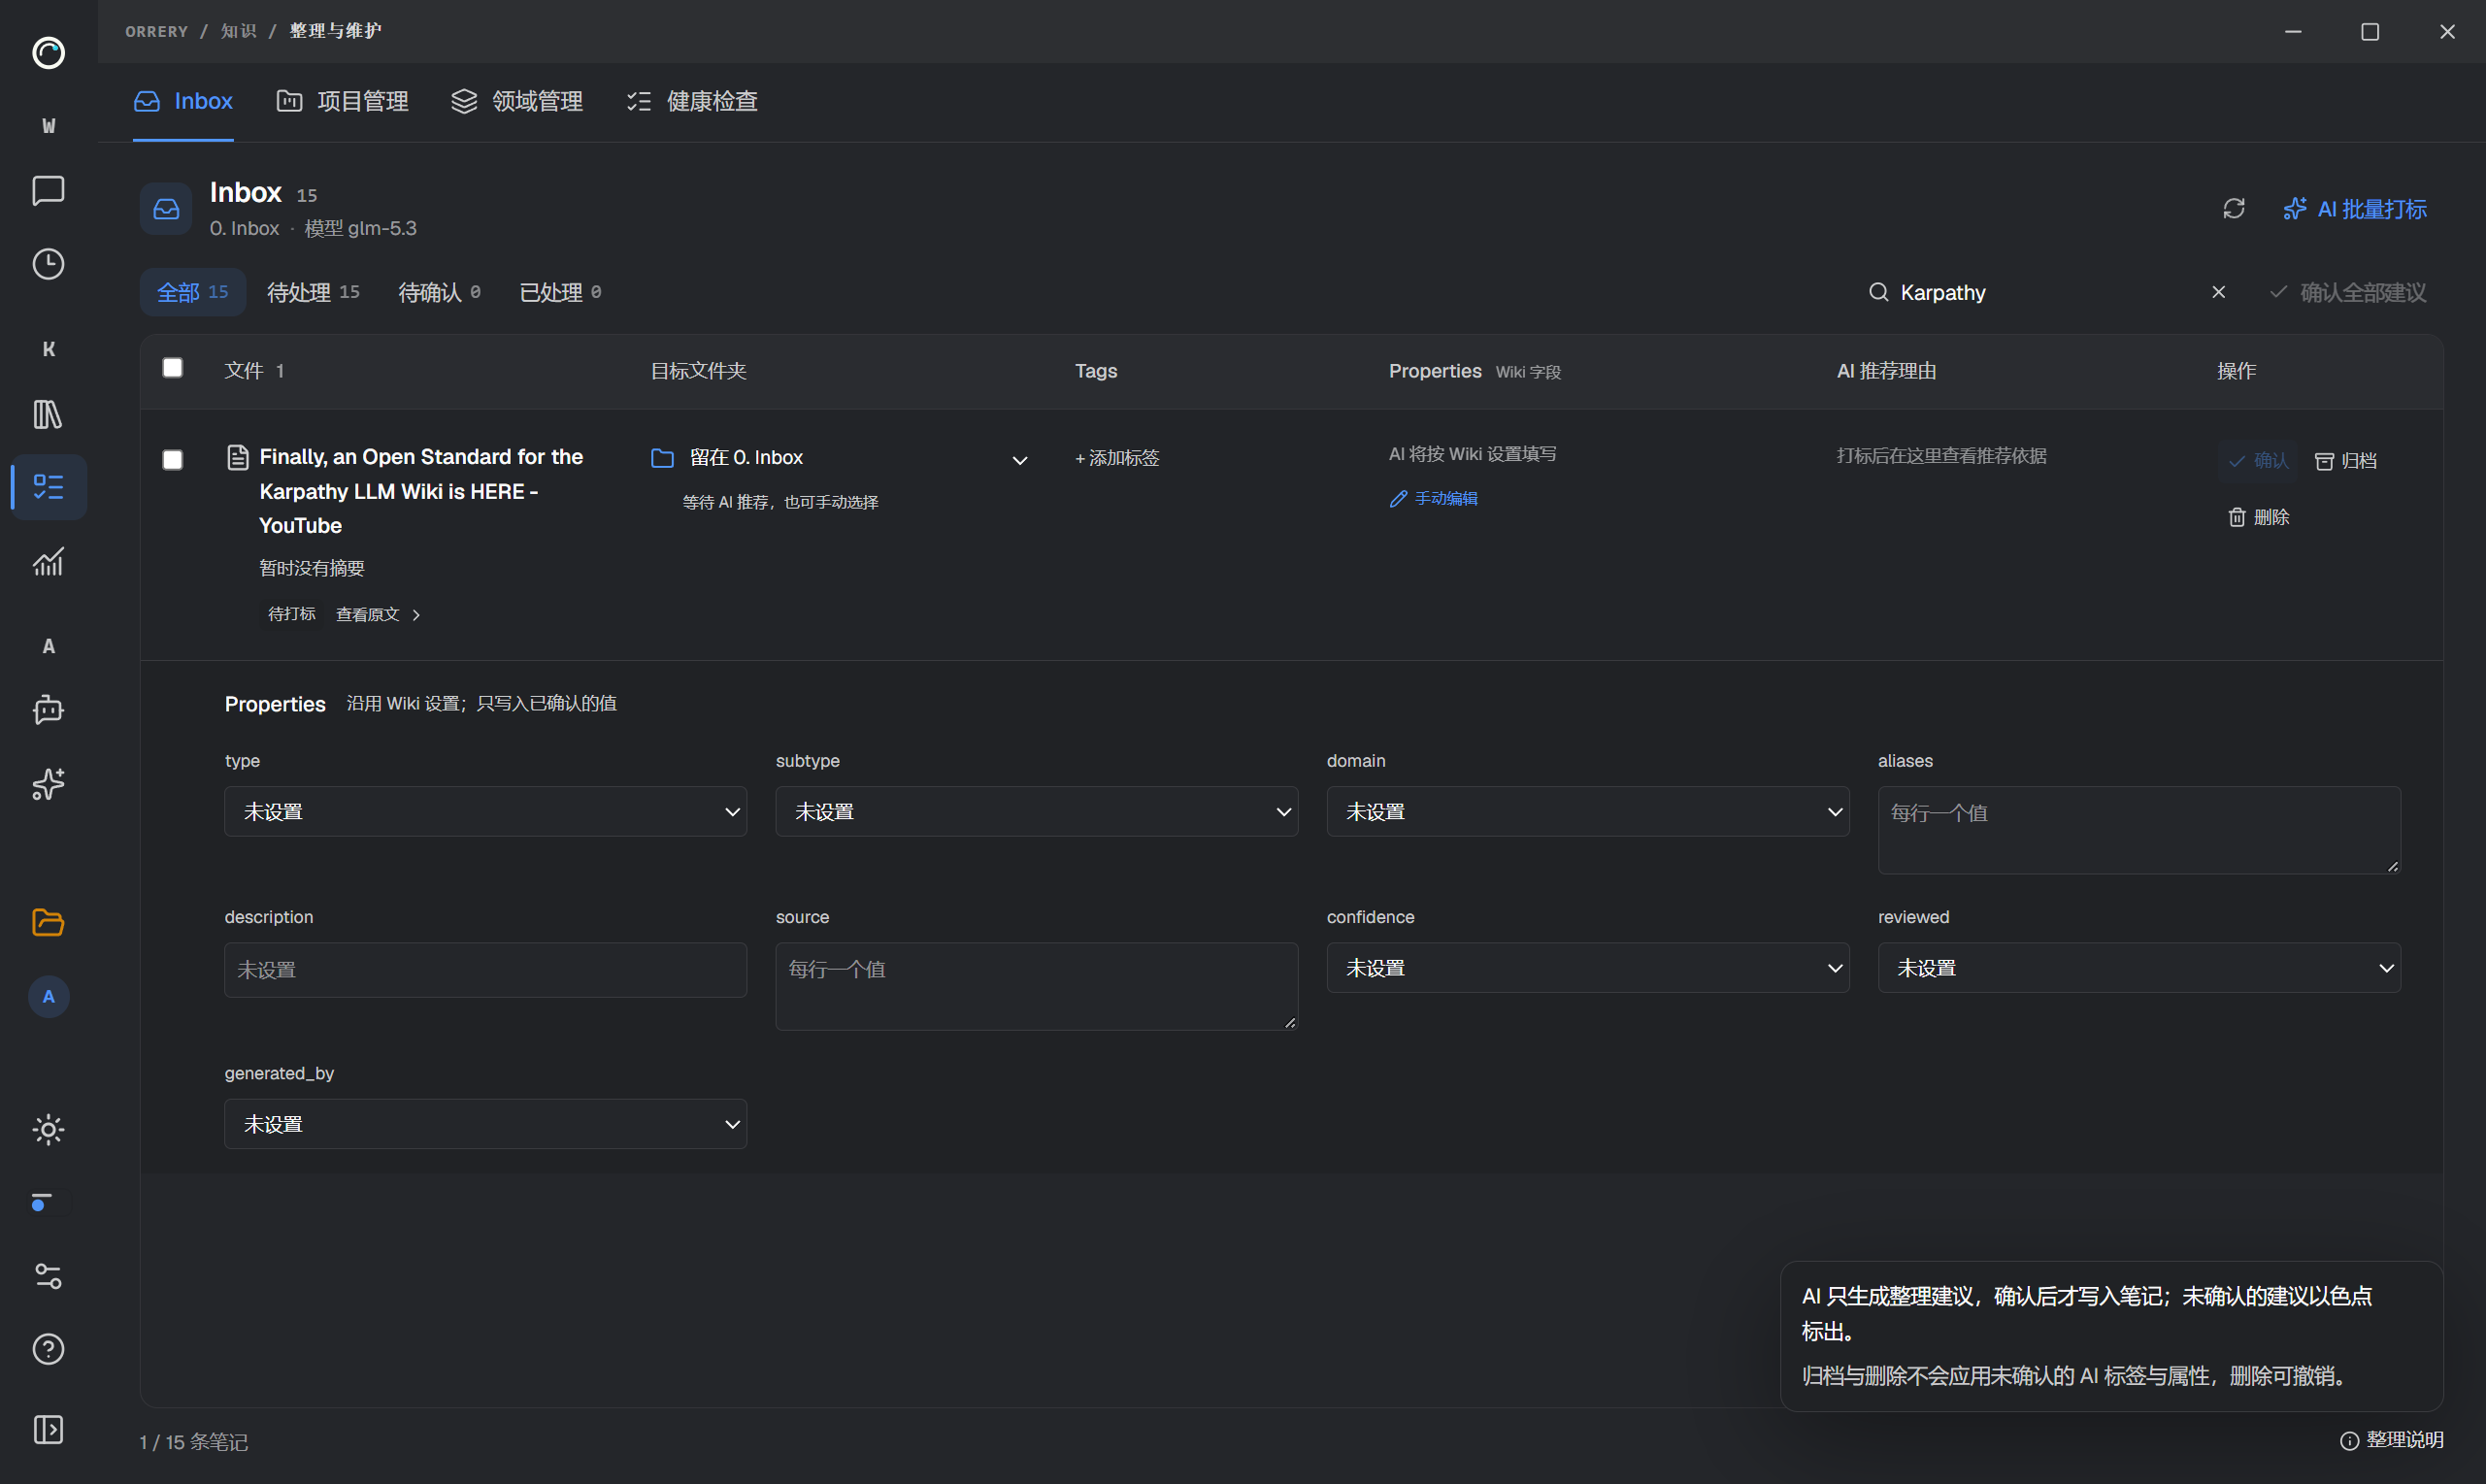Click the refresh icon next to AI 批量打标
Viewport: 2486px width, 1484px height.
(2234, 208)
